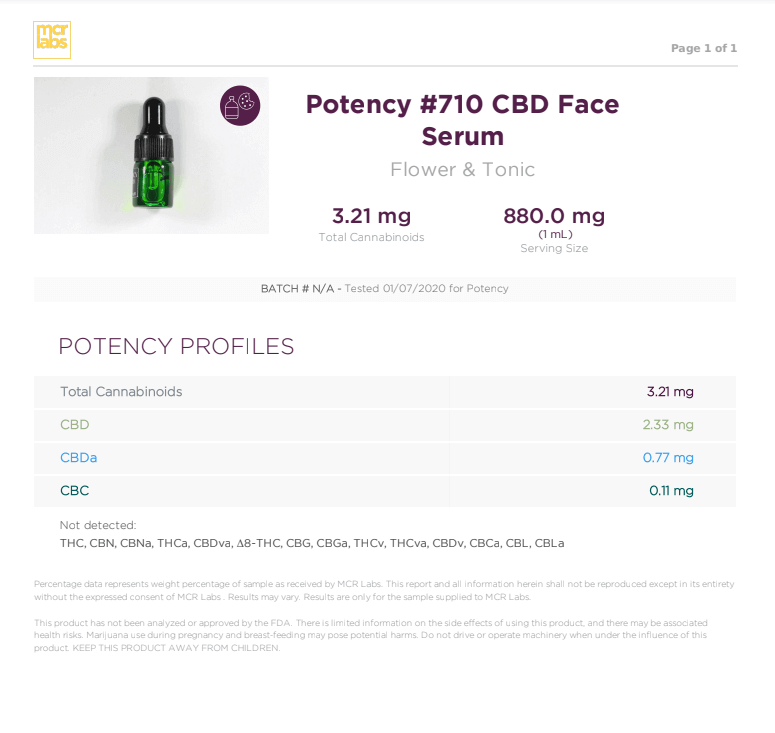Click the Page 1 of 1 indicator
Image resolution: width=775 pixels, height=733 pixels.
pyautogui.click(x=703, y=48)
